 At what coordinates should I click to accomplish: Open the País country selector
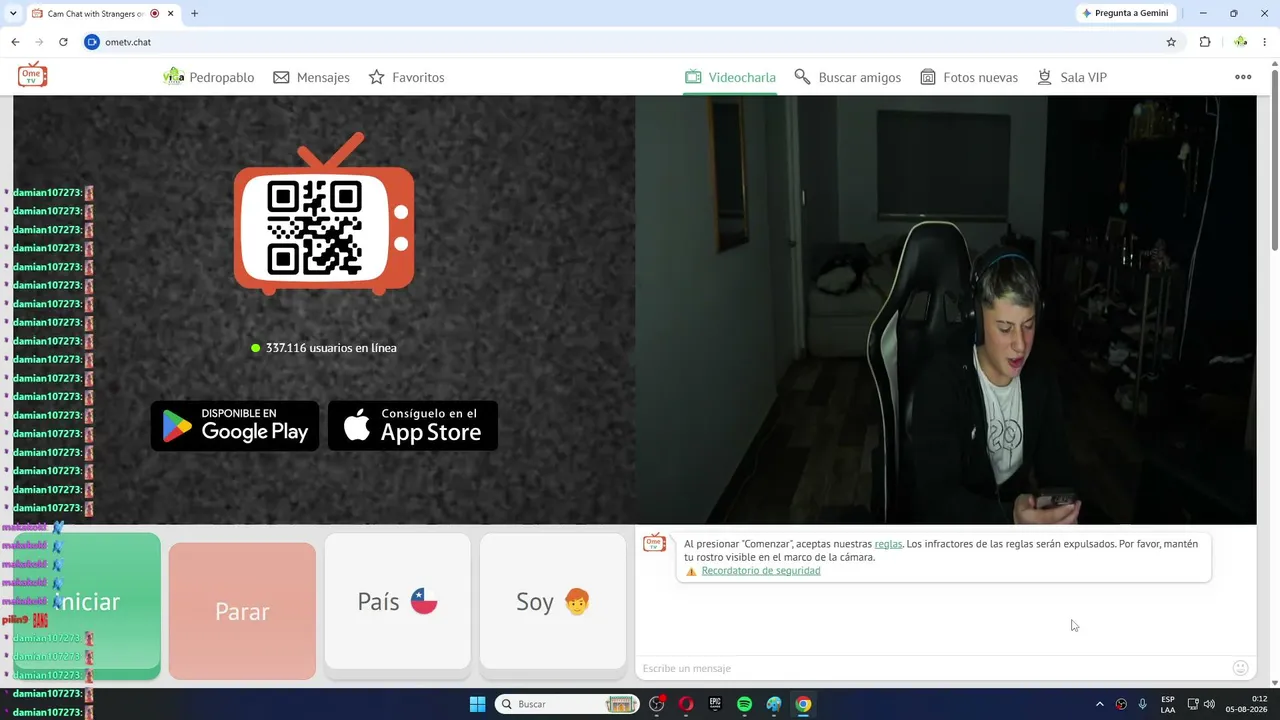click(x=397, y=601)
